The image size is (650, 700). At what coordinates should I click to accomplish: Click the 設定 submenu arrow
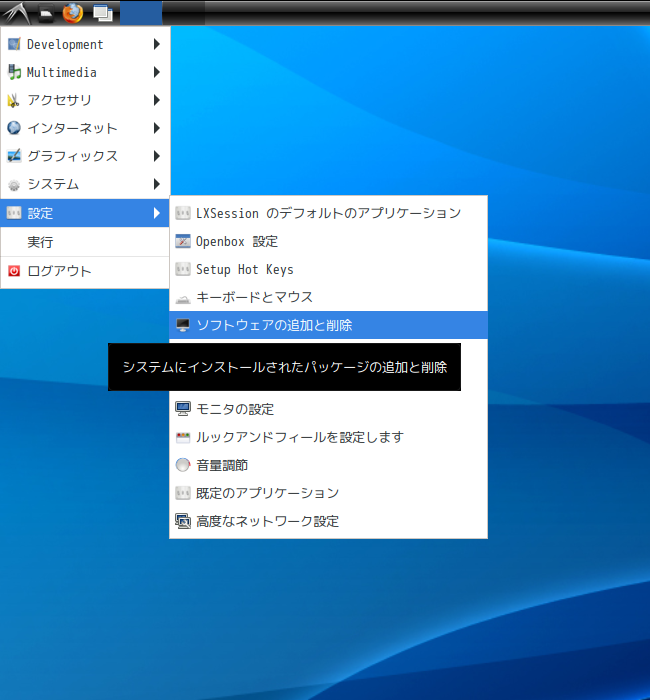click(157, 213)
